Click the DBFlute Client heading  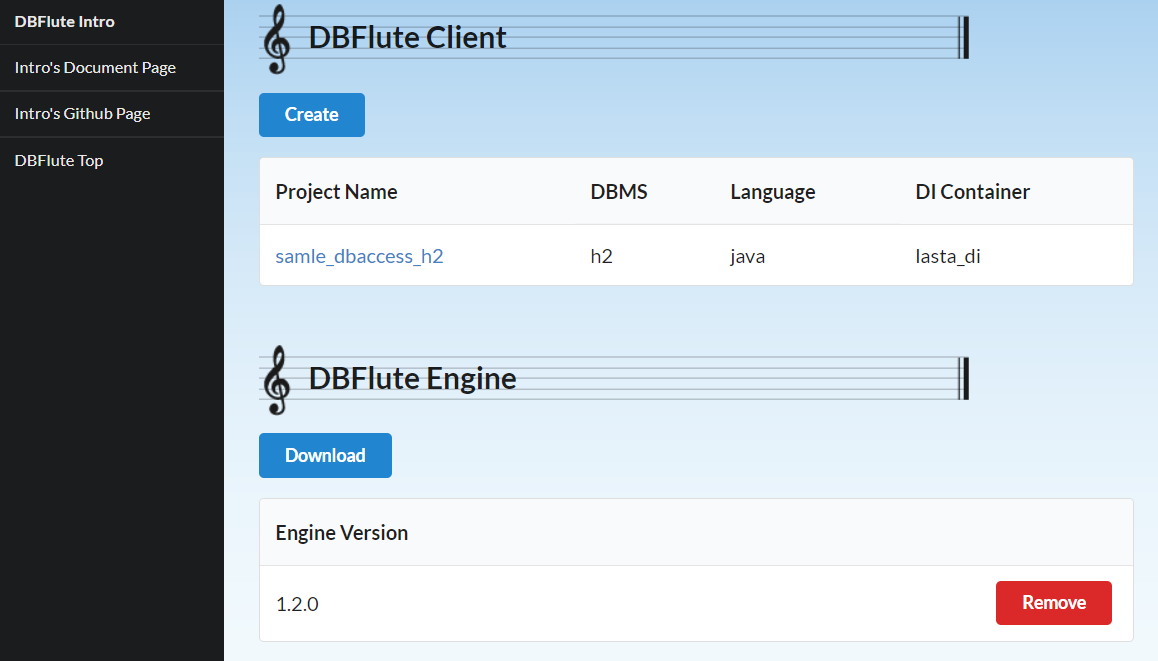point(407,37)
